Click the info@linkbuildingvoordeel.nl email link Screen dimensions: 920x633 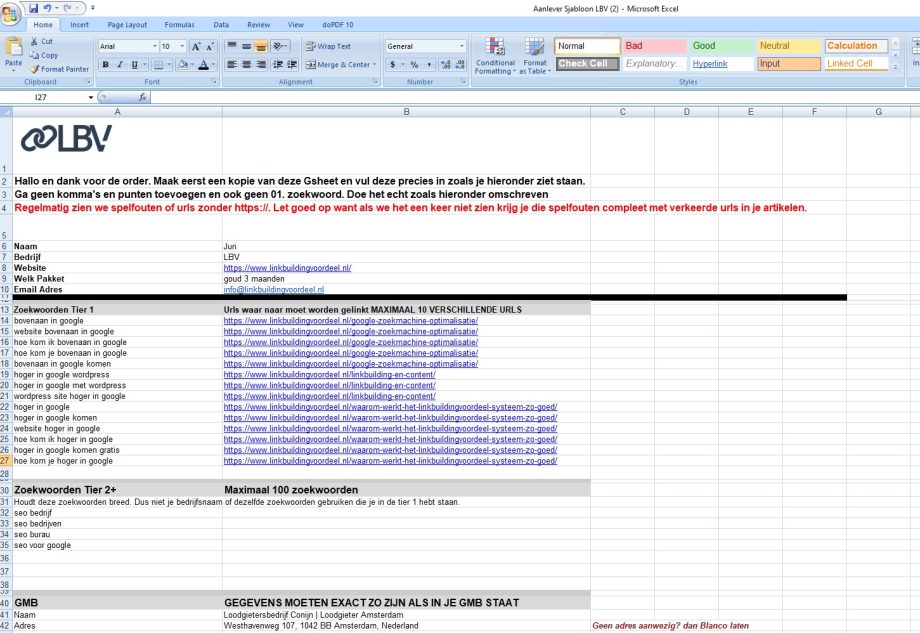[273, 290]
